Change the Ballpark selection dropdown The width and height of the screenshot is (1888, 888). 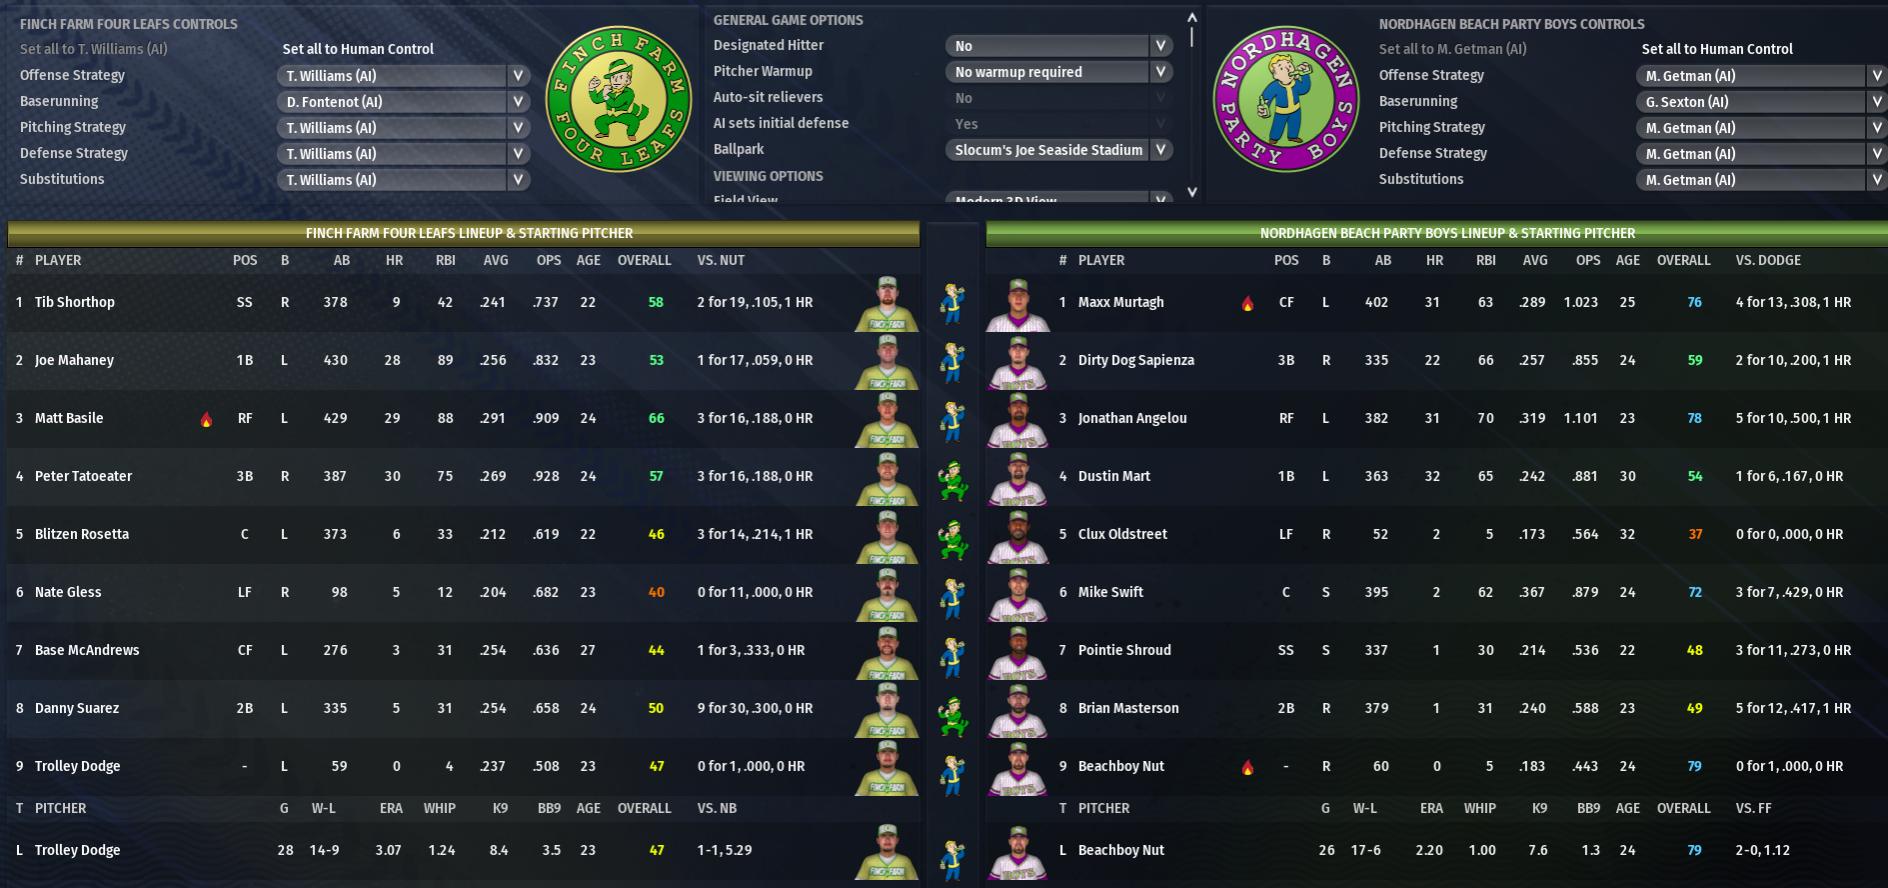coord(1057,150)
